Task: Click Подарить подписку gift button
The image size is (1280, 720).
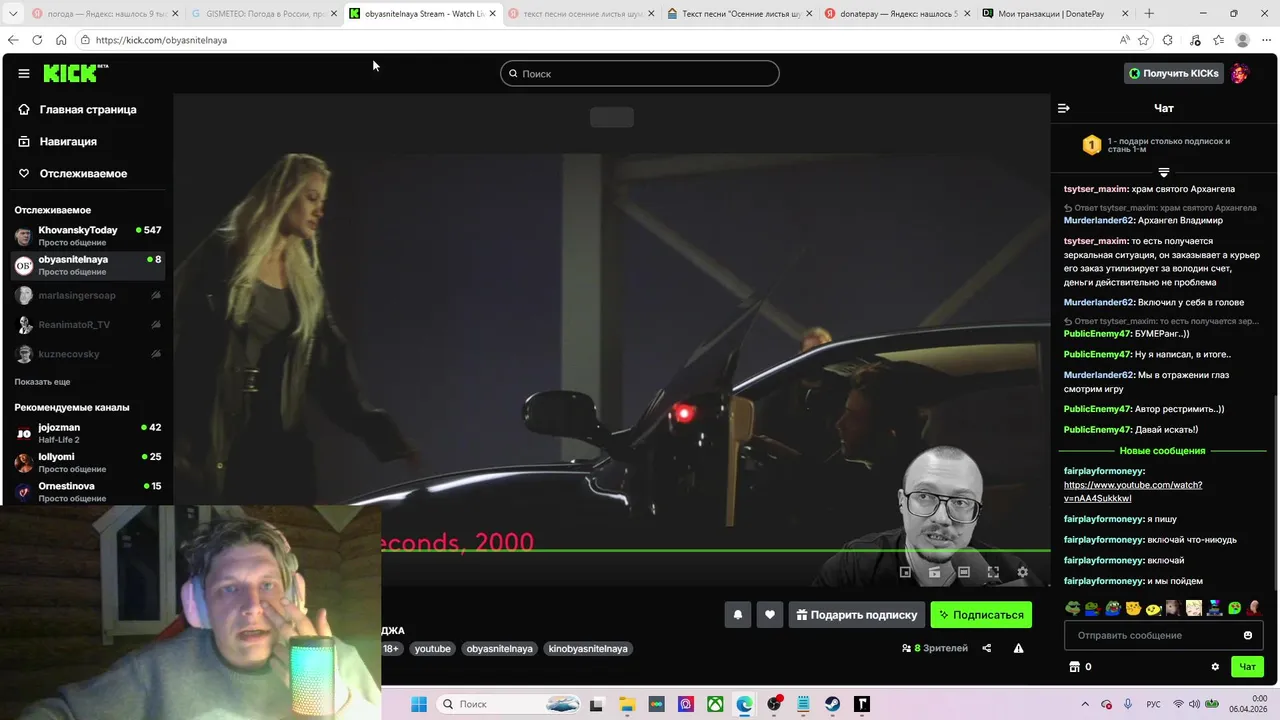Action: click(856, 615)
